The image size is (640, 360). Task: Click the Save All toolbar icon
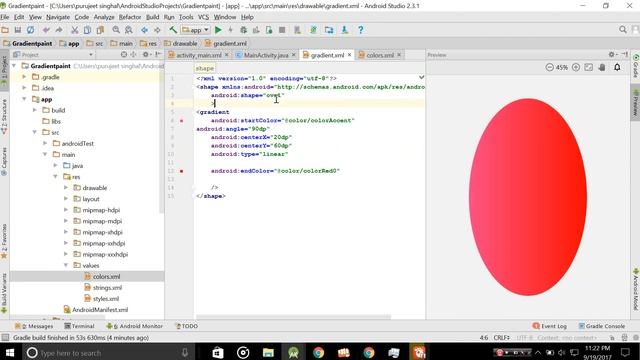(18, 30)
